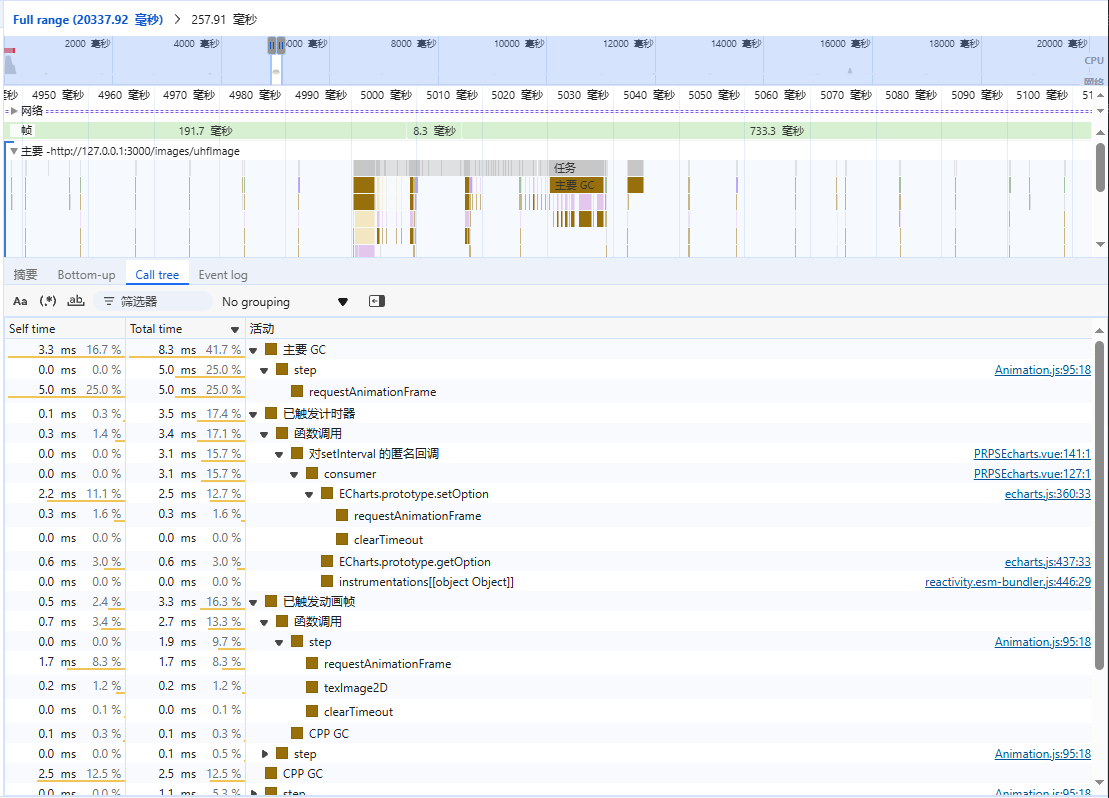The width and height of the screenshot is (1109, 798).
Task: Click Full range breadcrumb
Action: pos(87,19)
